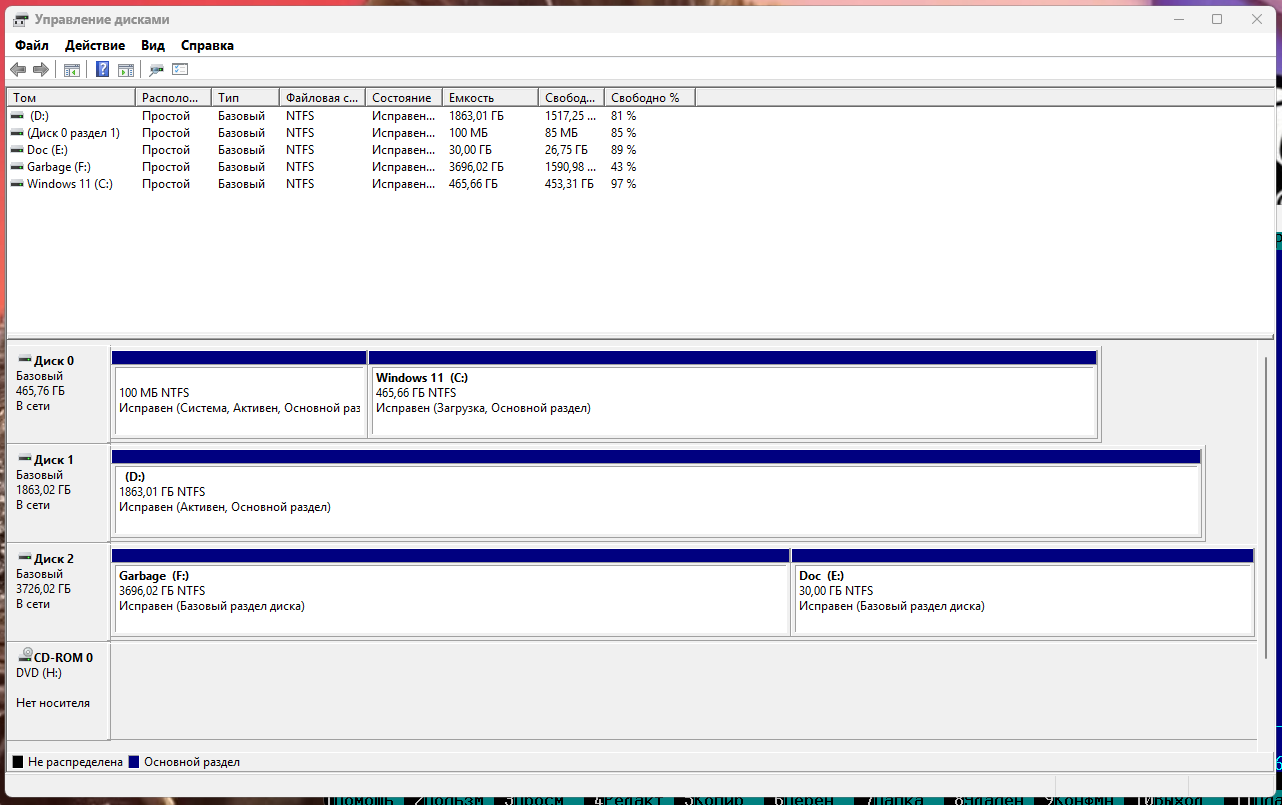Click the rescan disks toolbar icon
Image resolution: width=1282 pixels, height=805 pixels.
coord(156,70)
